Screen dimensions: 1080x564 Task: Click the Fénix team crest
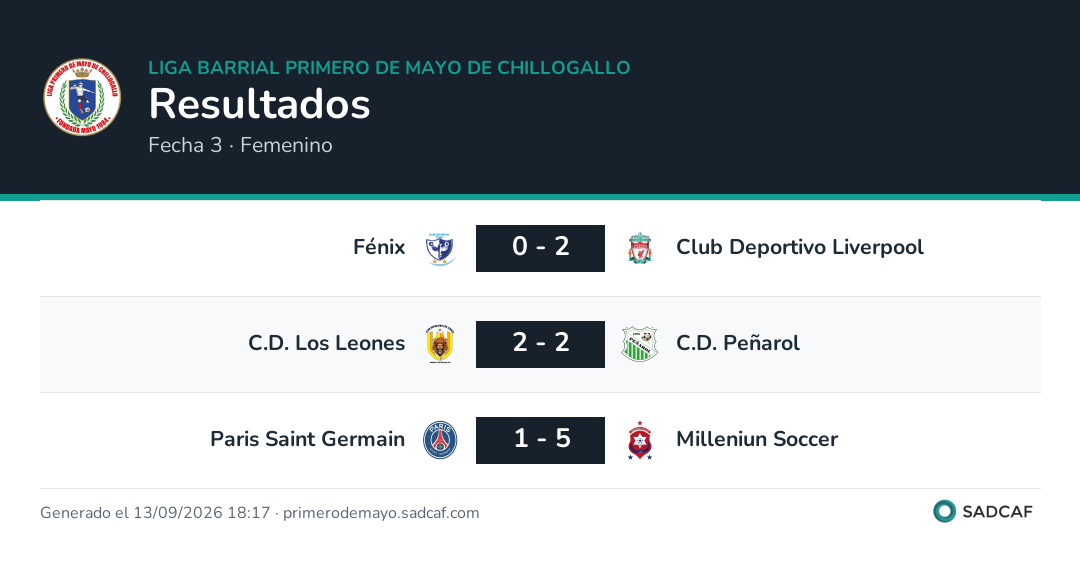440,249
